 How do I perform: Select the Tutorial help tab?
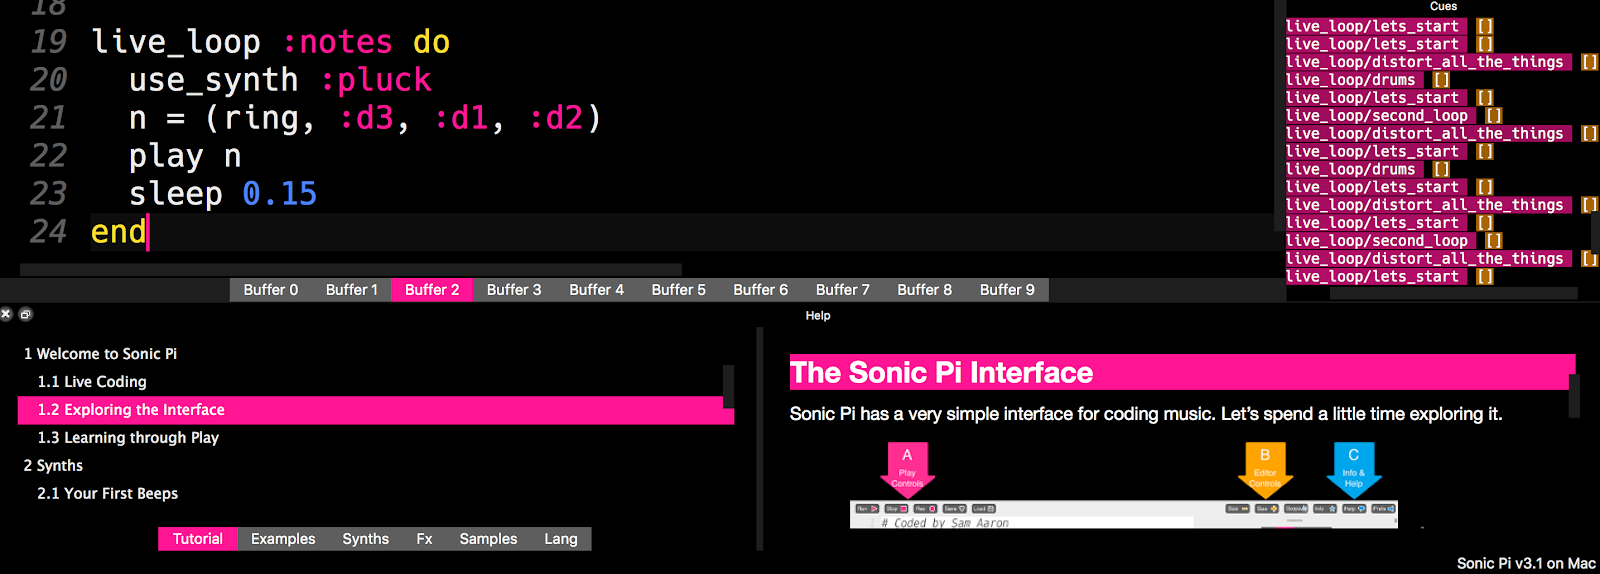[x=198, y=539]
